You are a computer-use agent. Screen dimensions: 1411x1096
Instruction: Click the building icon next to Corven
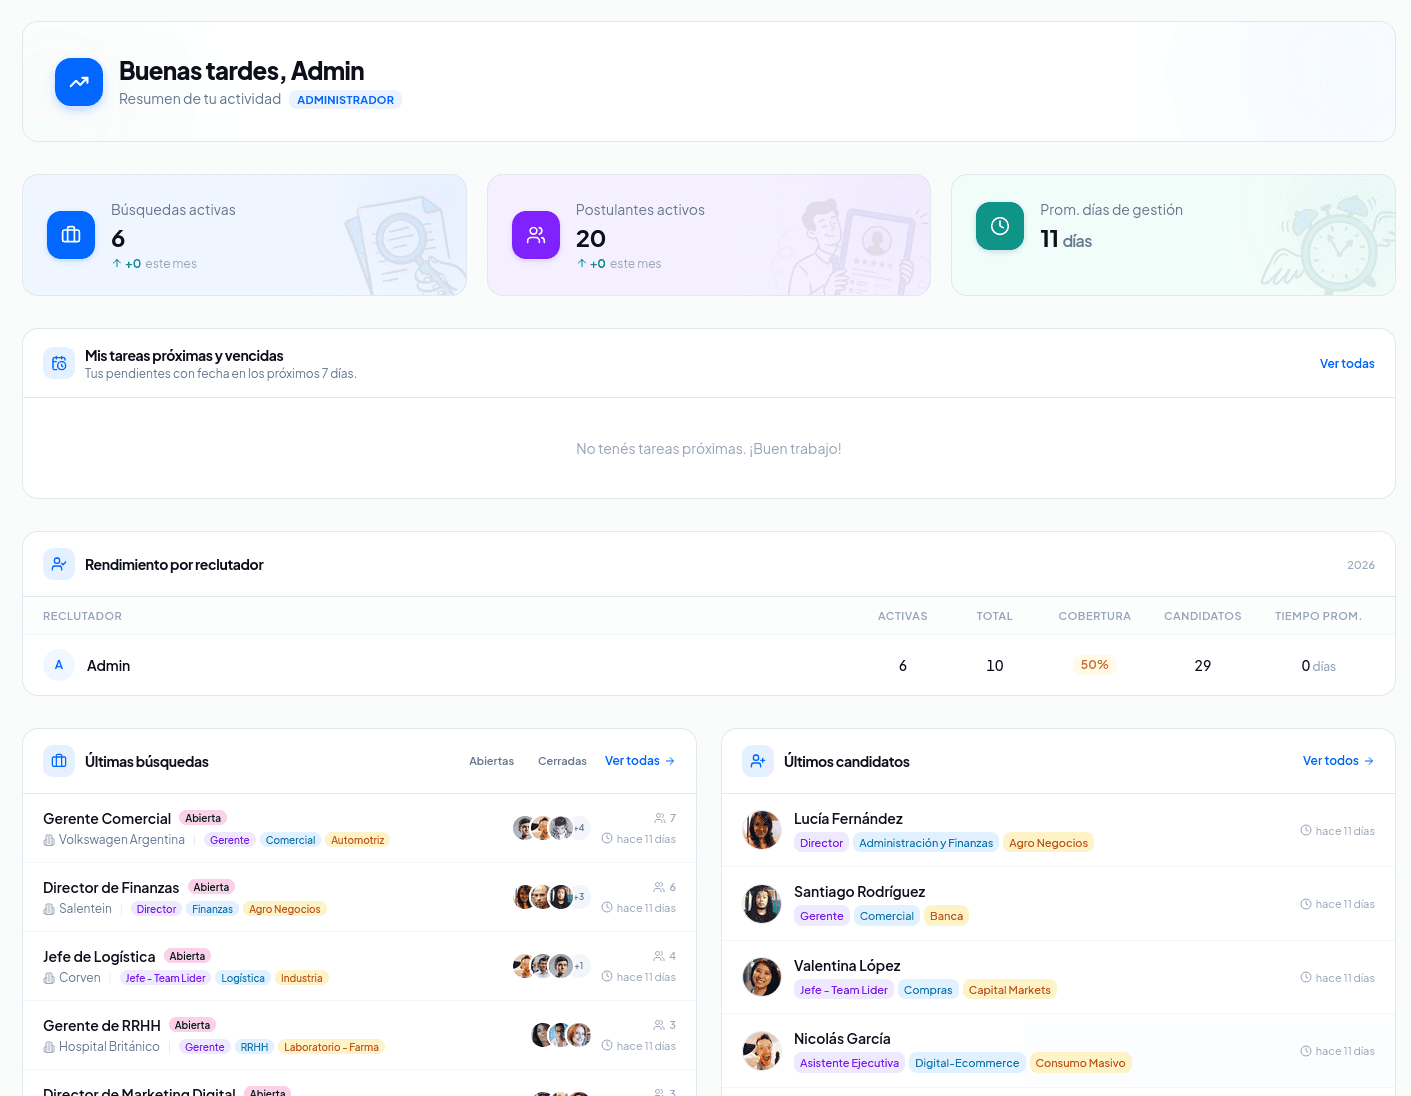coord(49,978)
